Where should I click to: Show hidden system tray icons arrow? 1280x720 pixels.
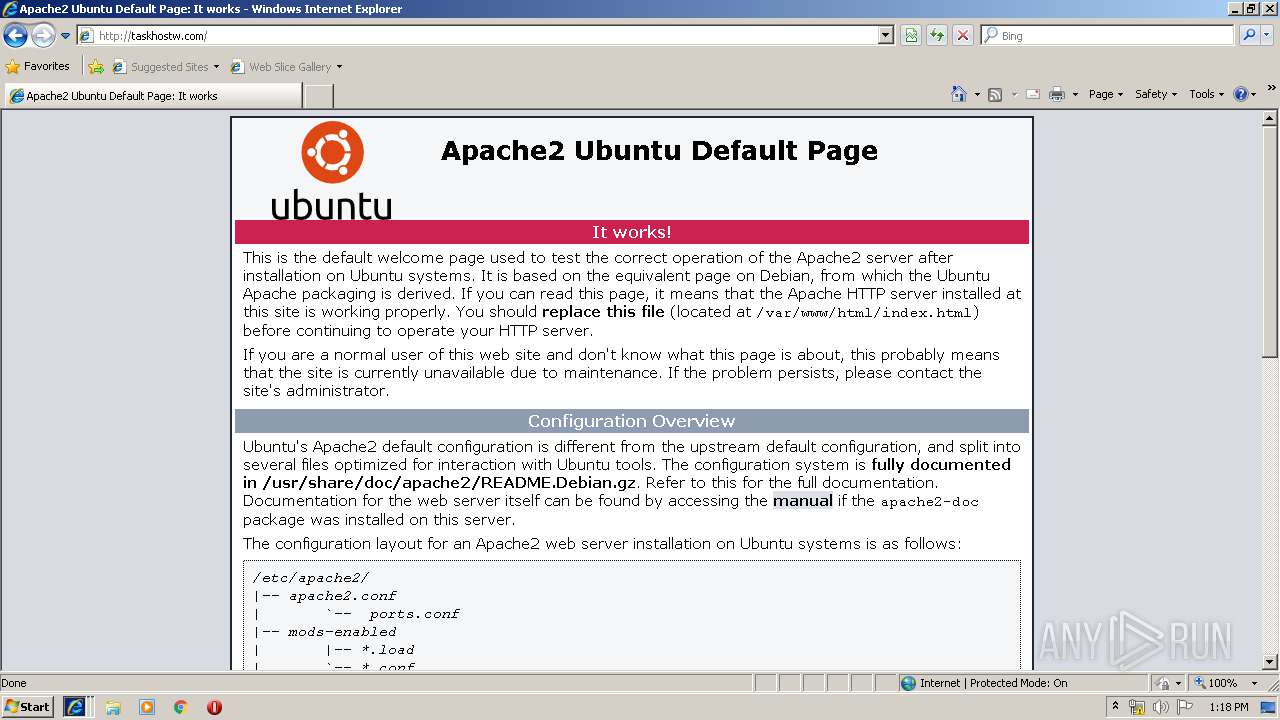(x=1116, y=706)
